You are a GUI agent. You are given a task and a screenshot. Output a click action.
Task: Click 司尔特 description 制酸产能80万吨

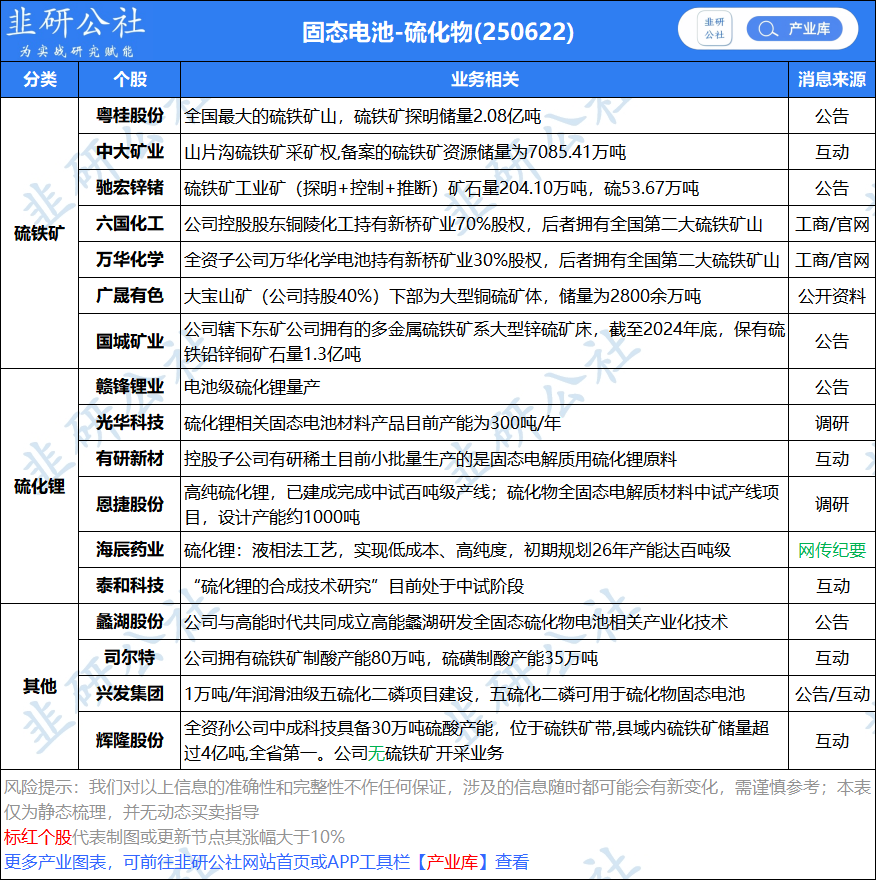(x=390, y=658)
